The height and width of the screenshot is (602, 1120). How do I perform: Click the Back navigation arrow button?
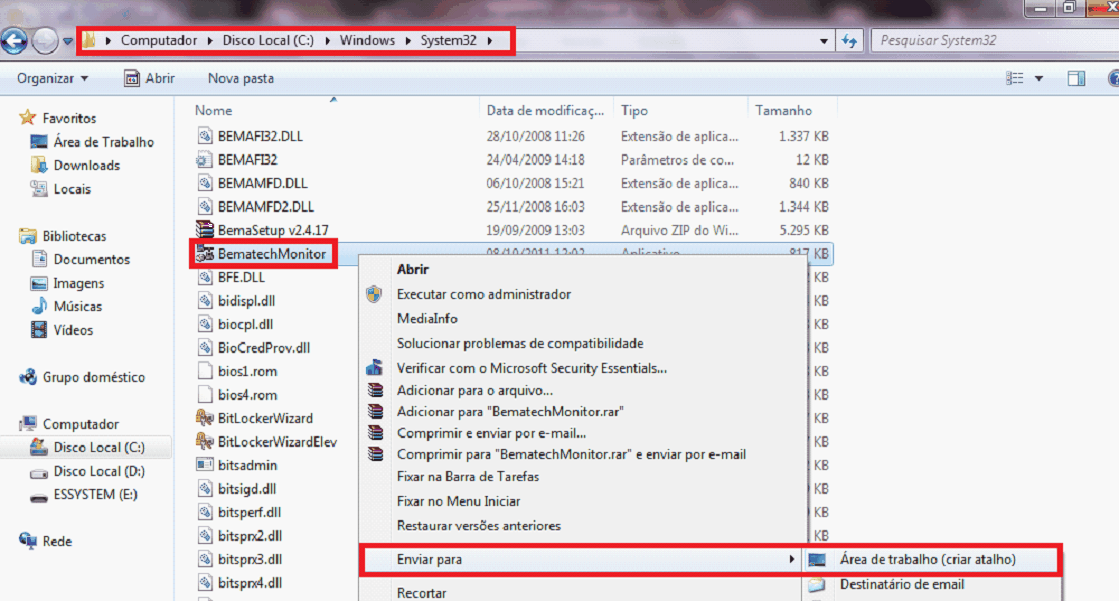14,41
